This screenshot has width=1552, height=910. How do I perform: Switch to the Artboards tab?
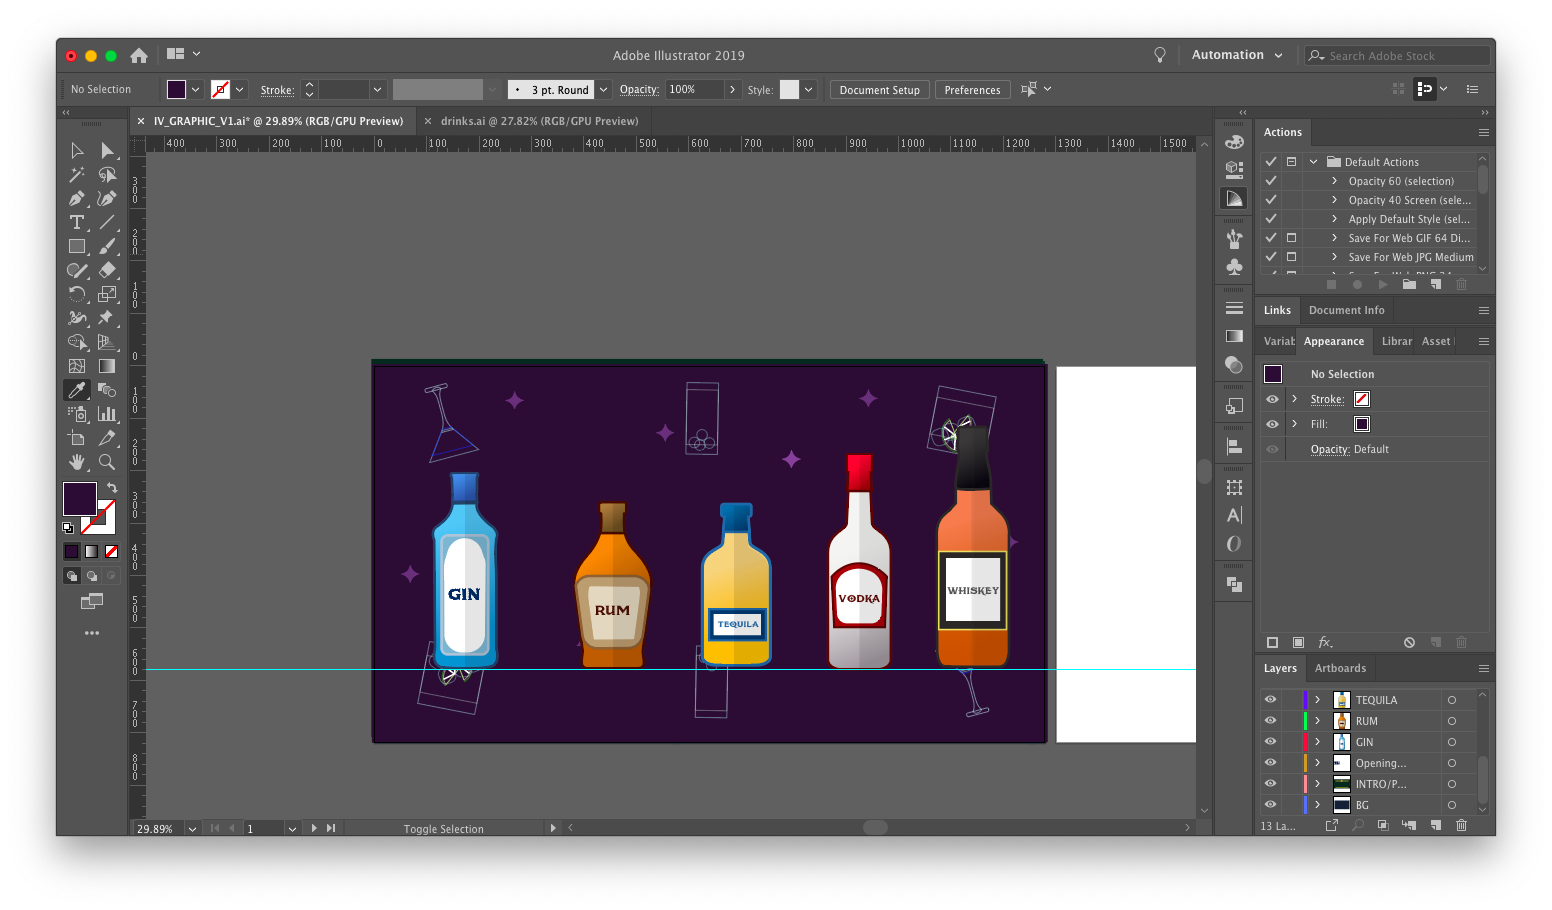[x=1340, y=668]
